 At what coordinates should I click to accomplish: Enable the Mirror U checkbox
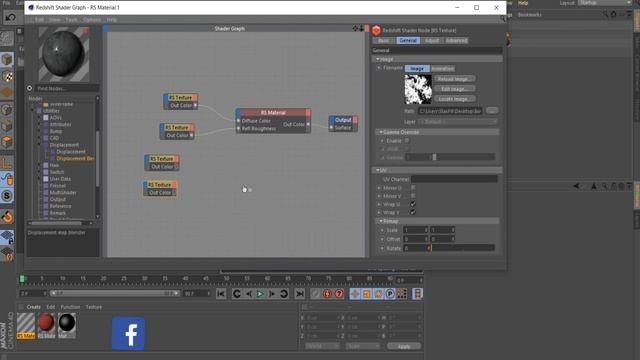click(413, 188)
